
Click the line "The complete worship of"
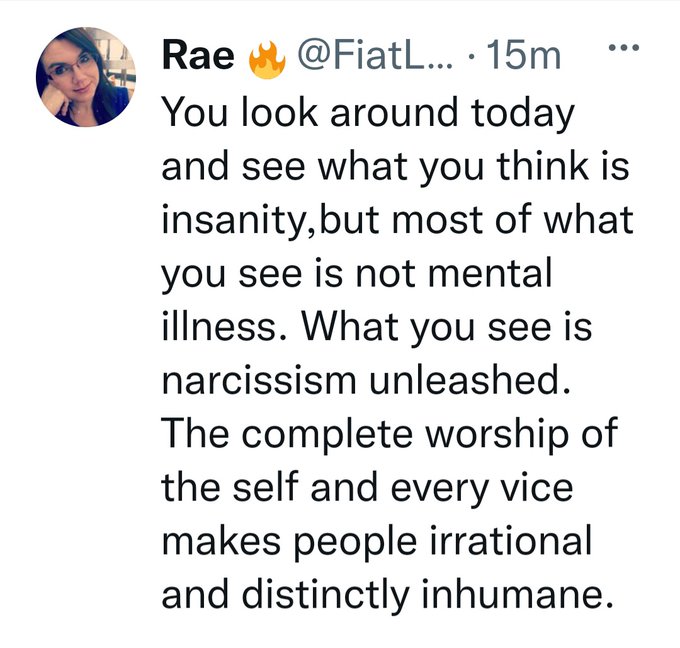coord(389,435)
